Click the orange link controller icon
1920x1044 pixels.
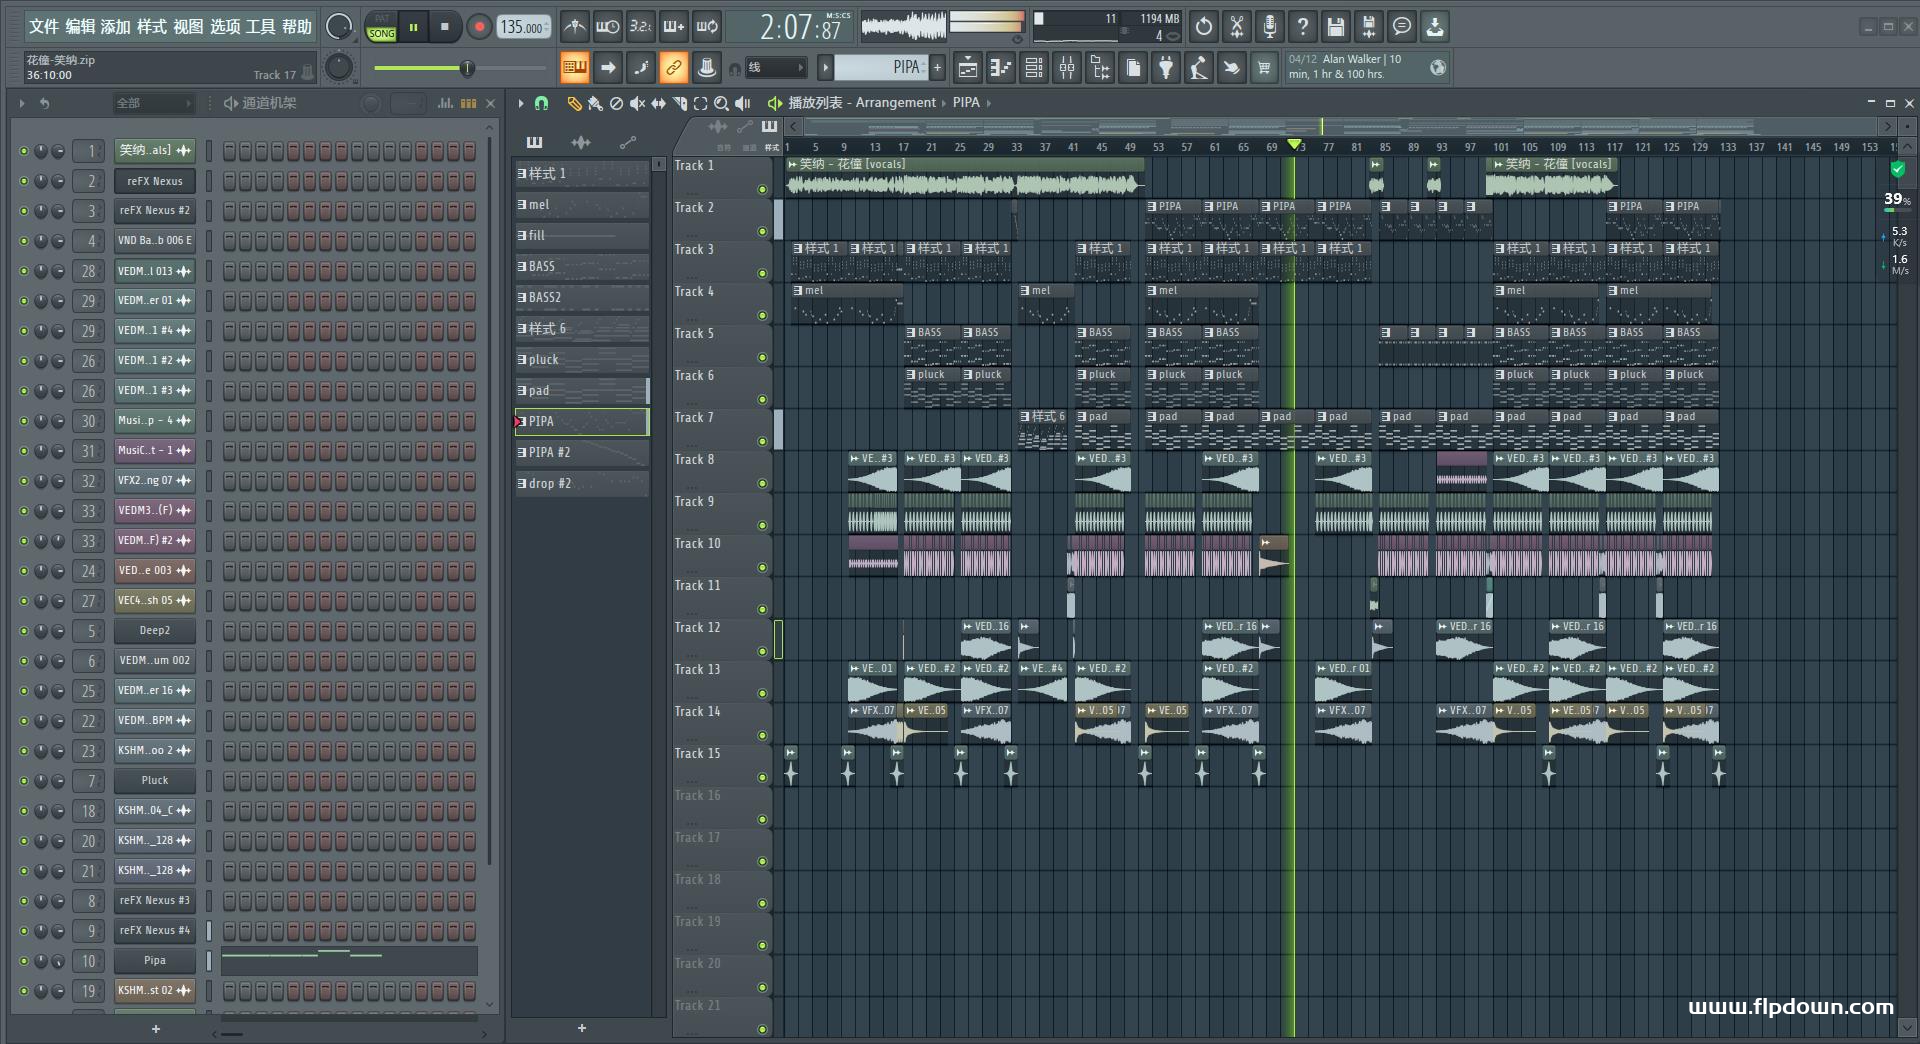673,68
